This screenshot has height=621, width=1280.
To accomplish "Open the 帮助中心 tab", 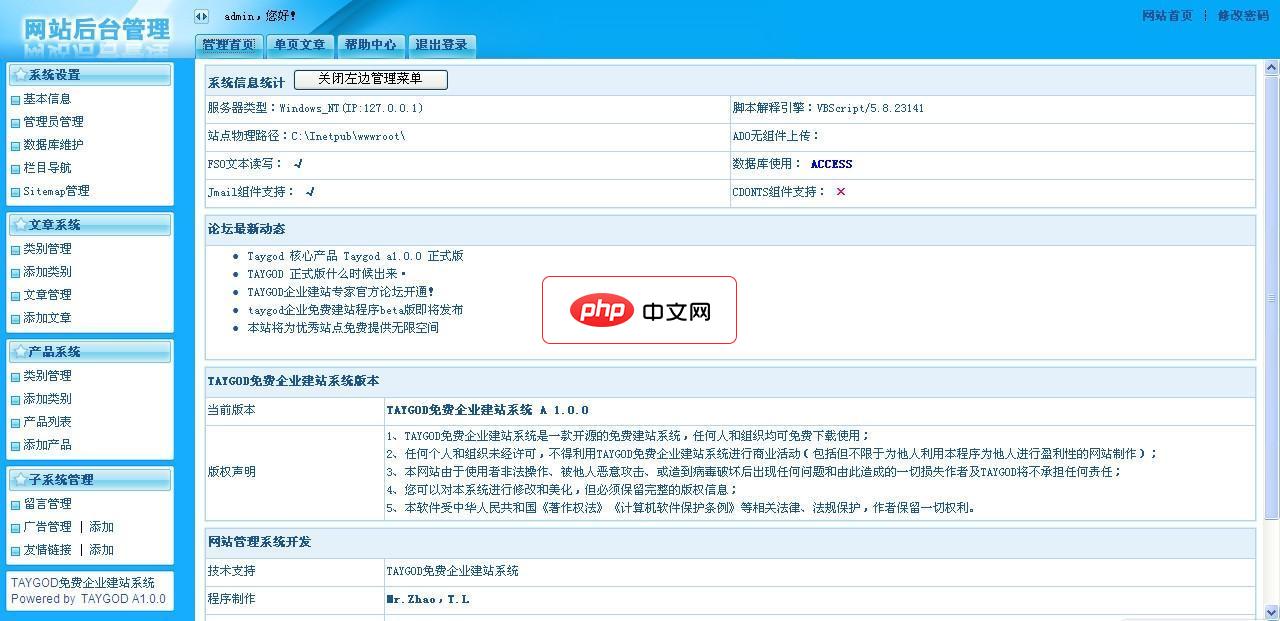I will (371, 44).
